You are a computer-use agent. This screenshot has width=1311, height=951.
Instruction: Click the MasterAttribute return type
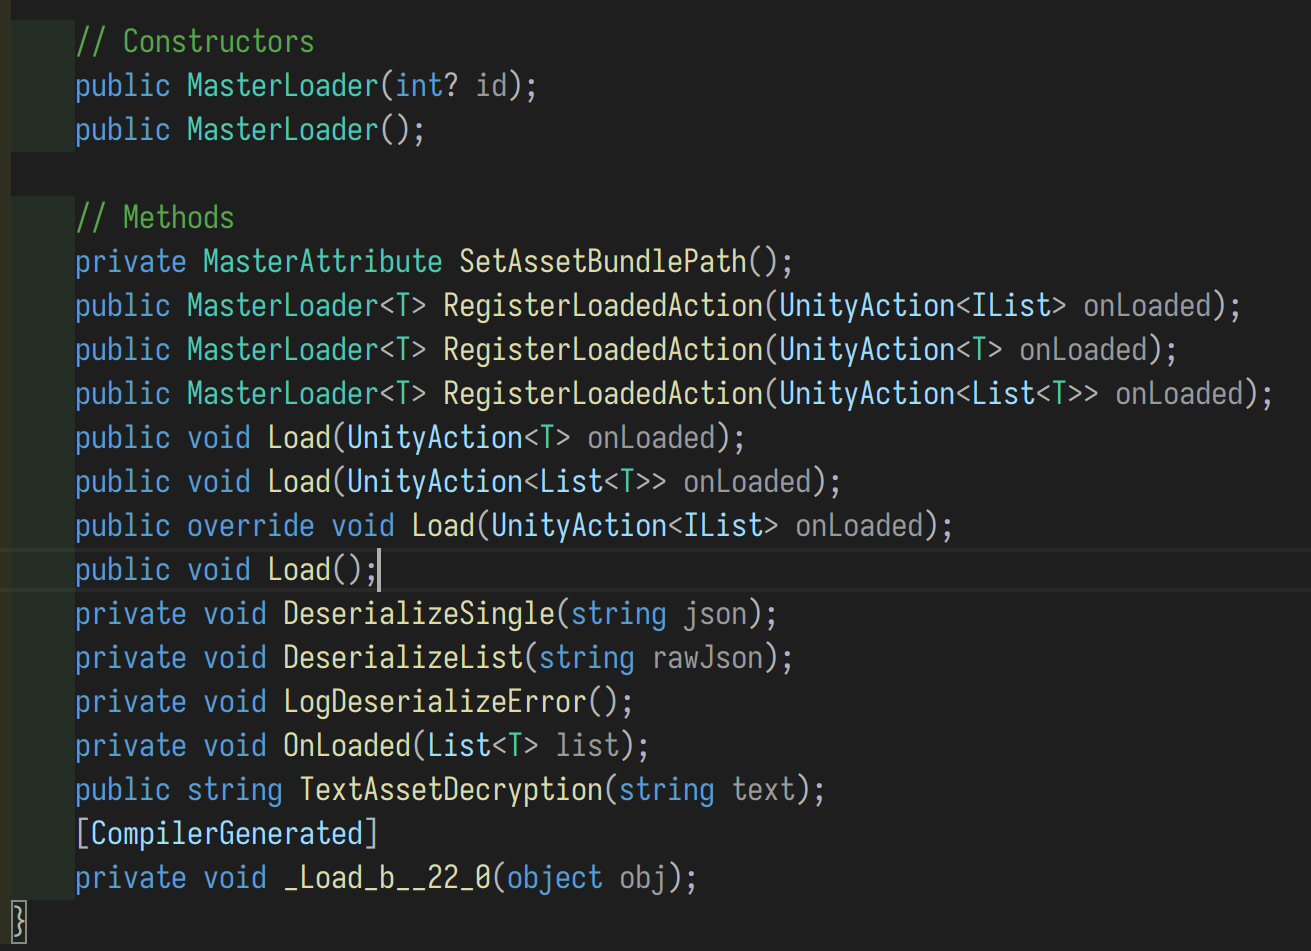[323, 262]
